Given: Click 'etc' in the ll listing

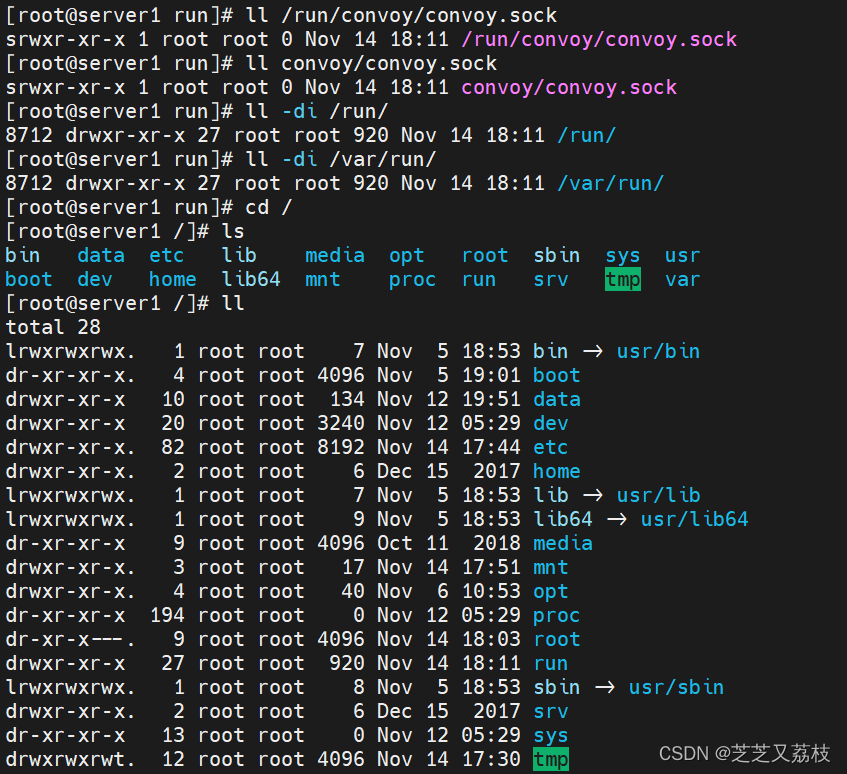Looking at the screenshot, I should pyautogui.click(x=551, y=447).
